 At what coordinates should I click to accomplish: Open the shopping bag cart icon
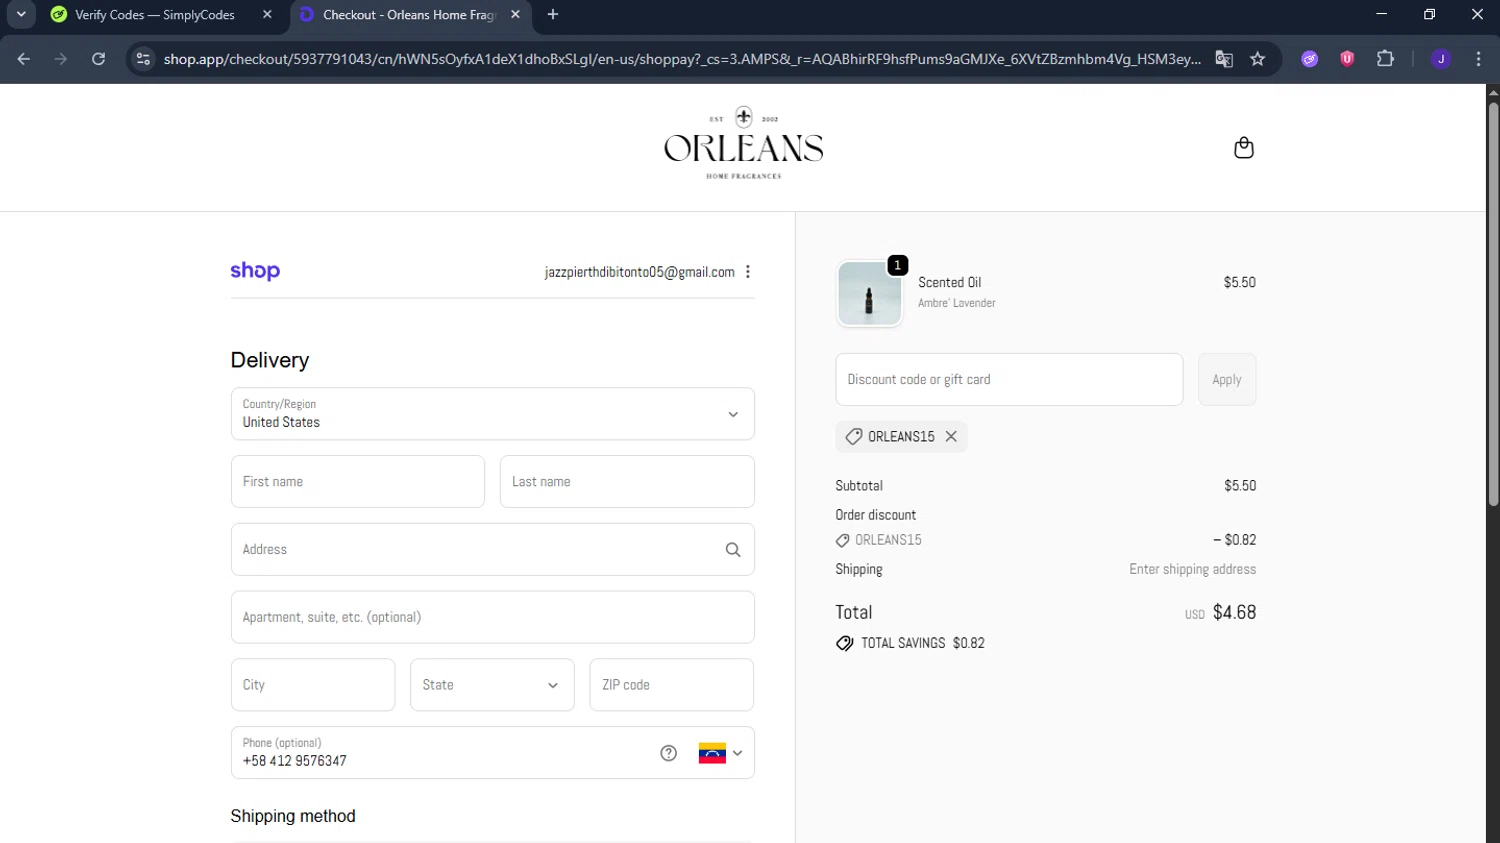1243,148
